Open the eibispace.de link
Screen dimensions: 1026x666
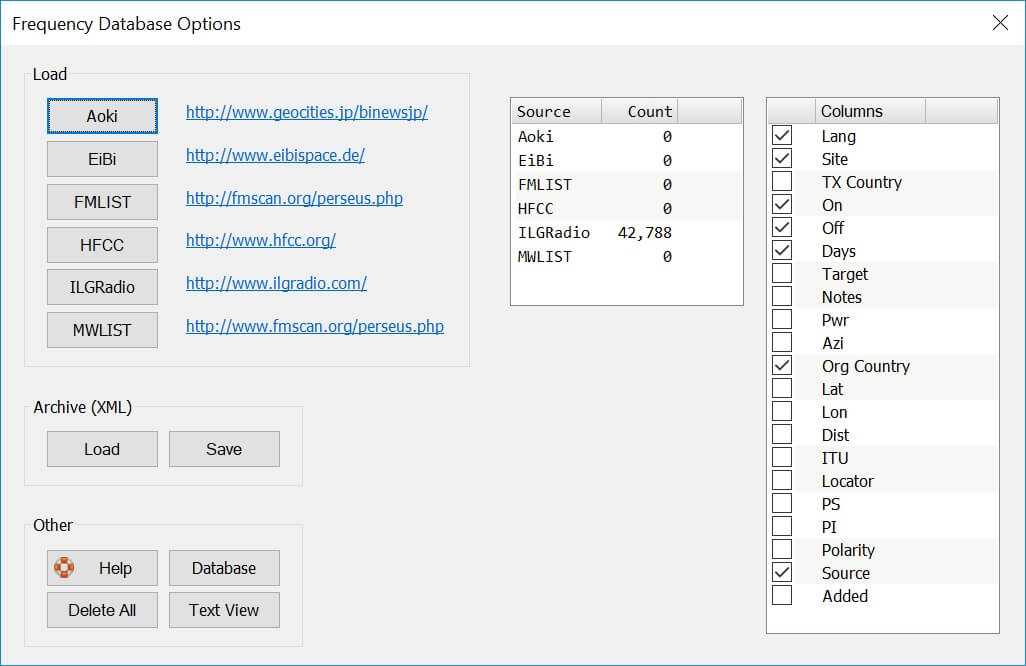coord(275,155)
